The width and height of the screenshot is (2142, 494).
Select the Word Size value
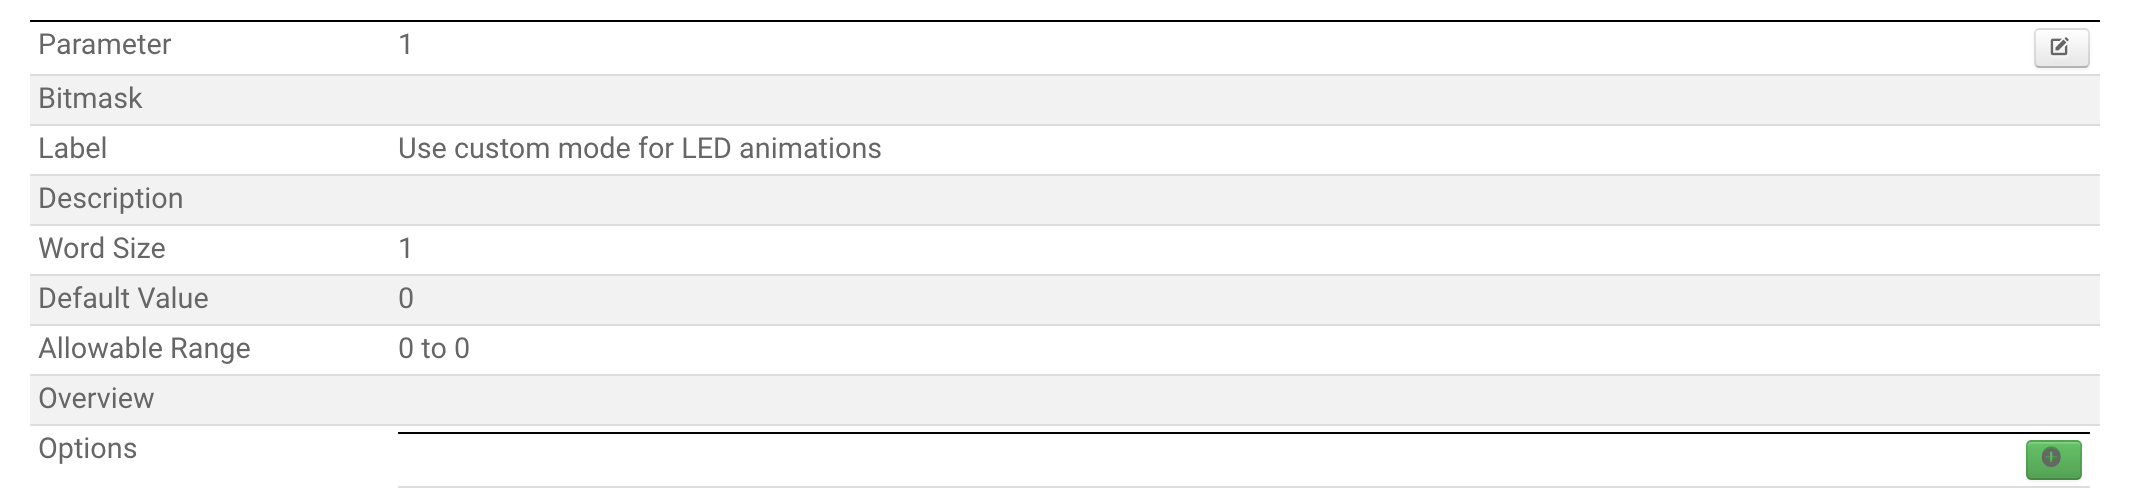tap(405, 249)
